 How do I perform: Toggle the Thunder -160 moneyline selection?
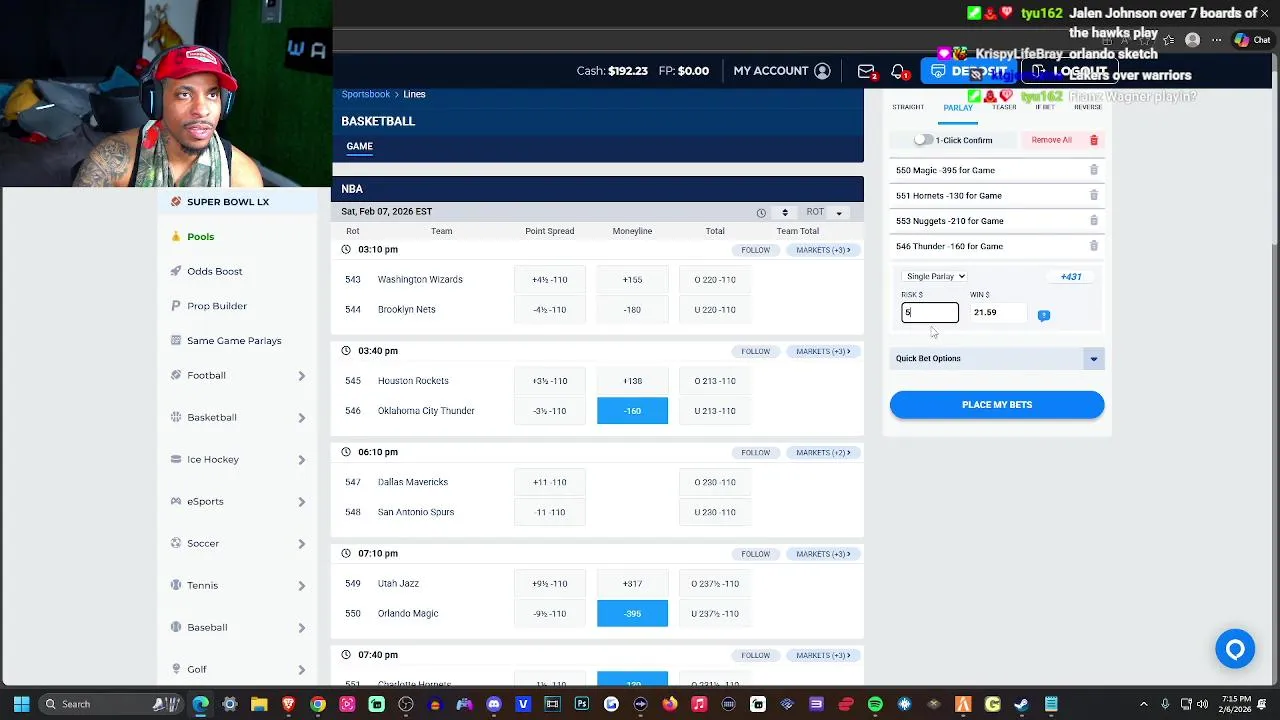(632, 411)
